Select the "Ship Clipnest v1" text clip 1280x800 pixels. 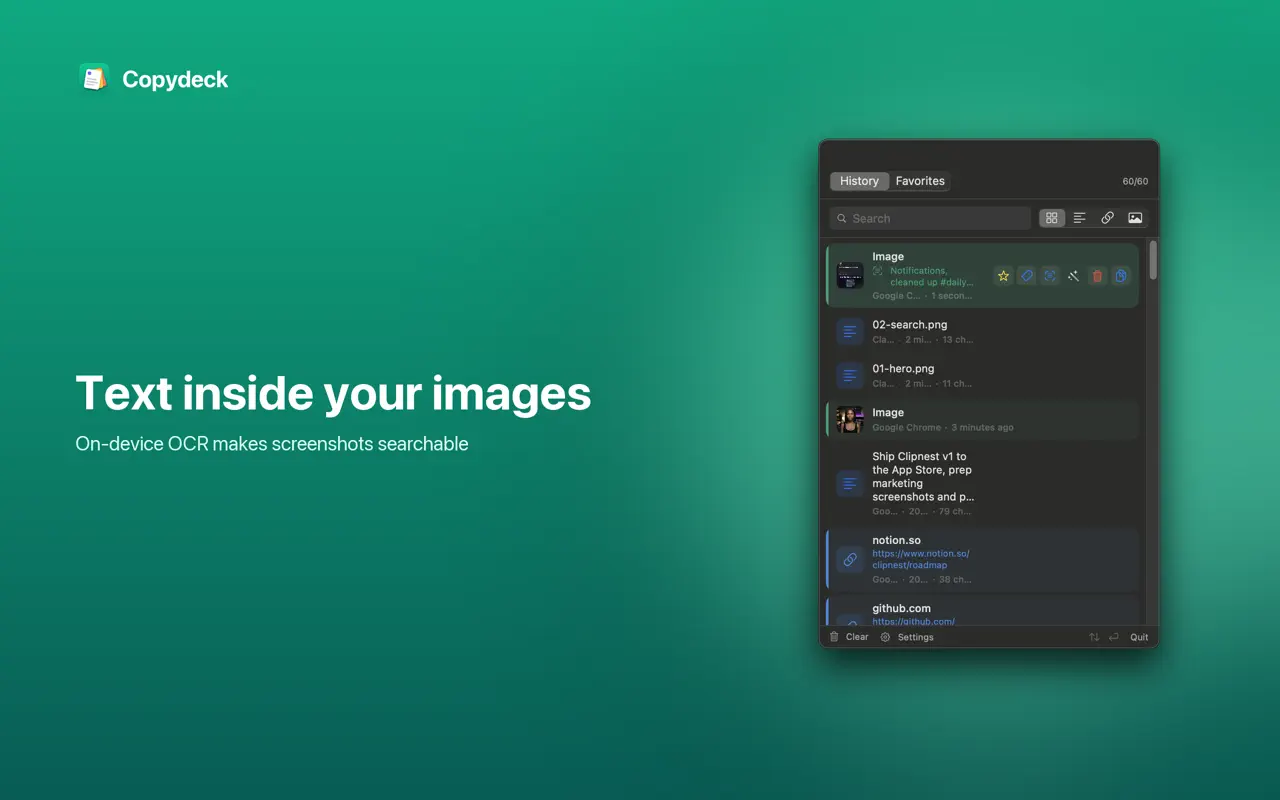tap(983, 484)
